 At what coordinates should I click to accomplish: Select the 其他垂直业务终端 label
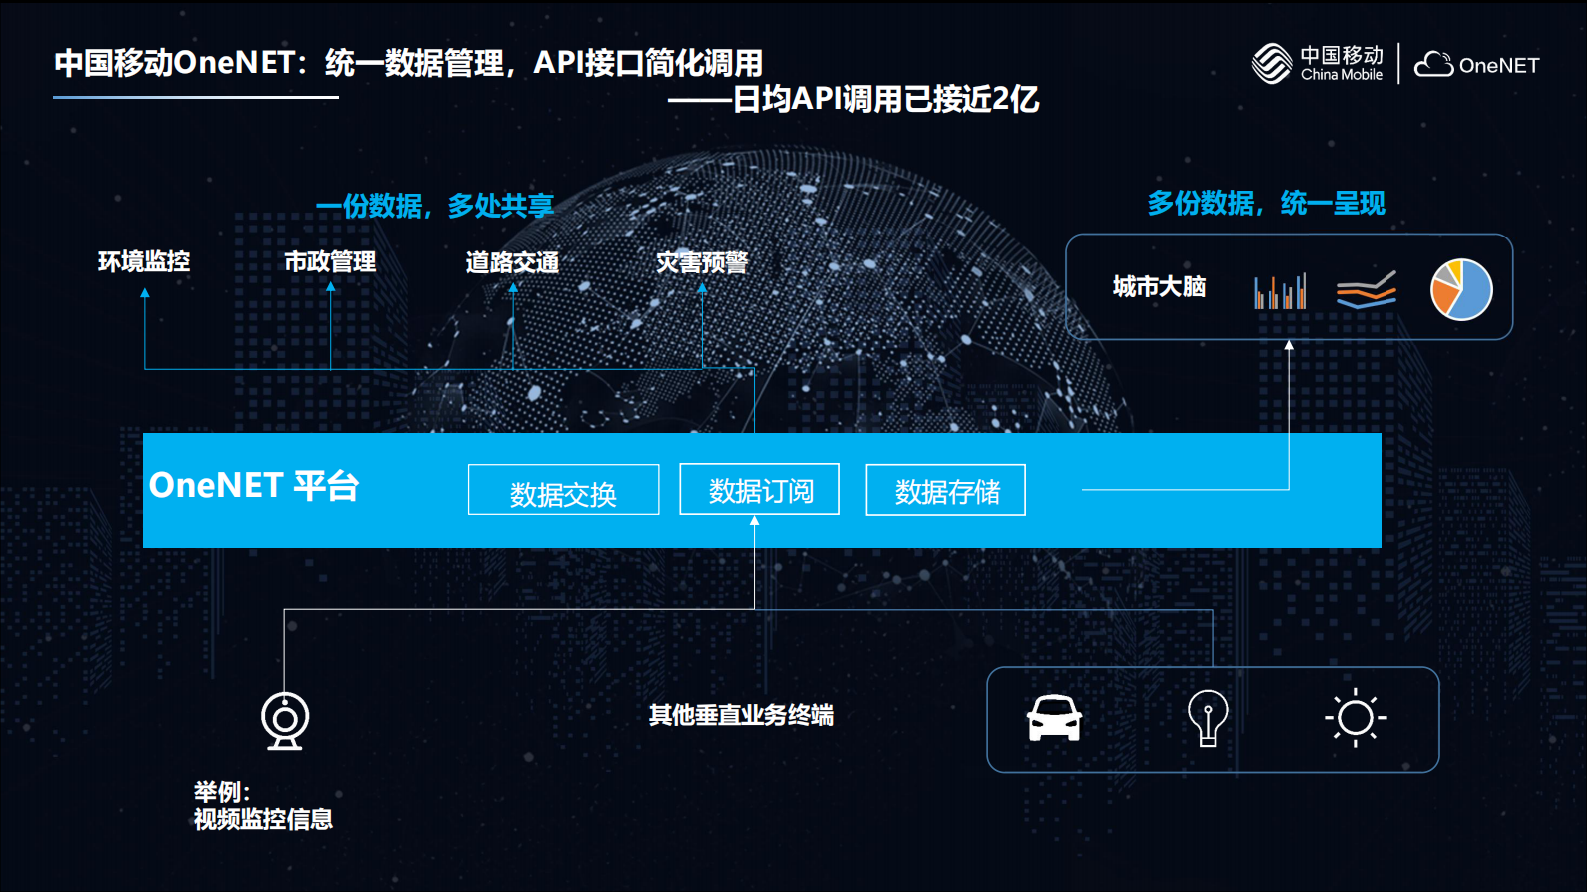(741, 715)
